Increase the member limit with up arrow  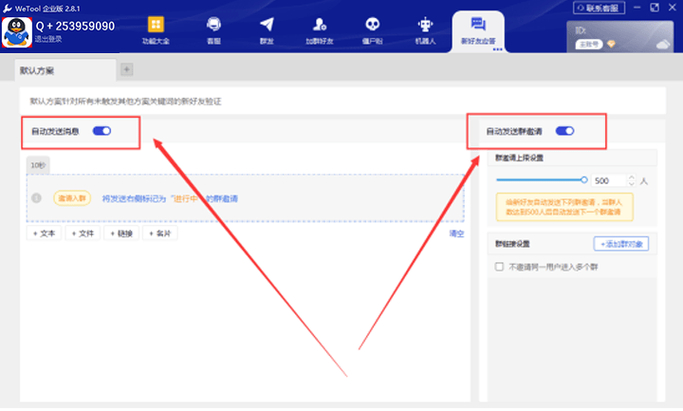tap(632, 177)
